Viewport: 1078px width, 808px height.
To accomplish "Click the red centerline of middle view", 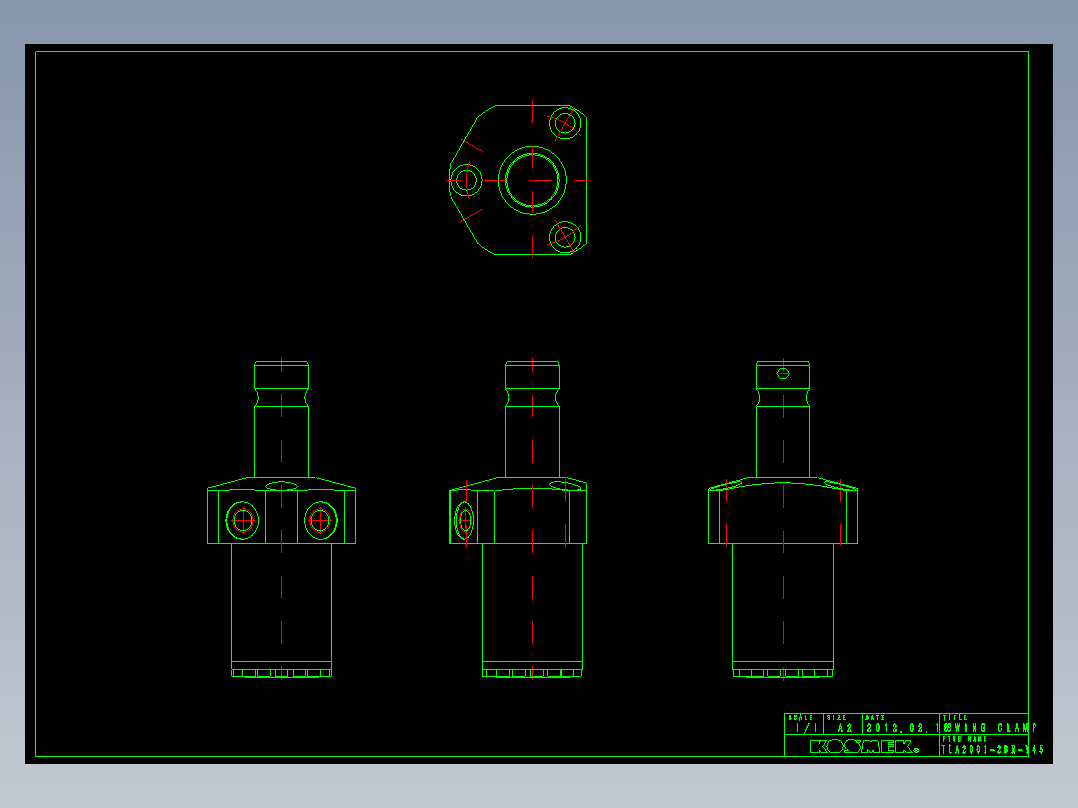I will pyautogui.click(x=532, y=519).
